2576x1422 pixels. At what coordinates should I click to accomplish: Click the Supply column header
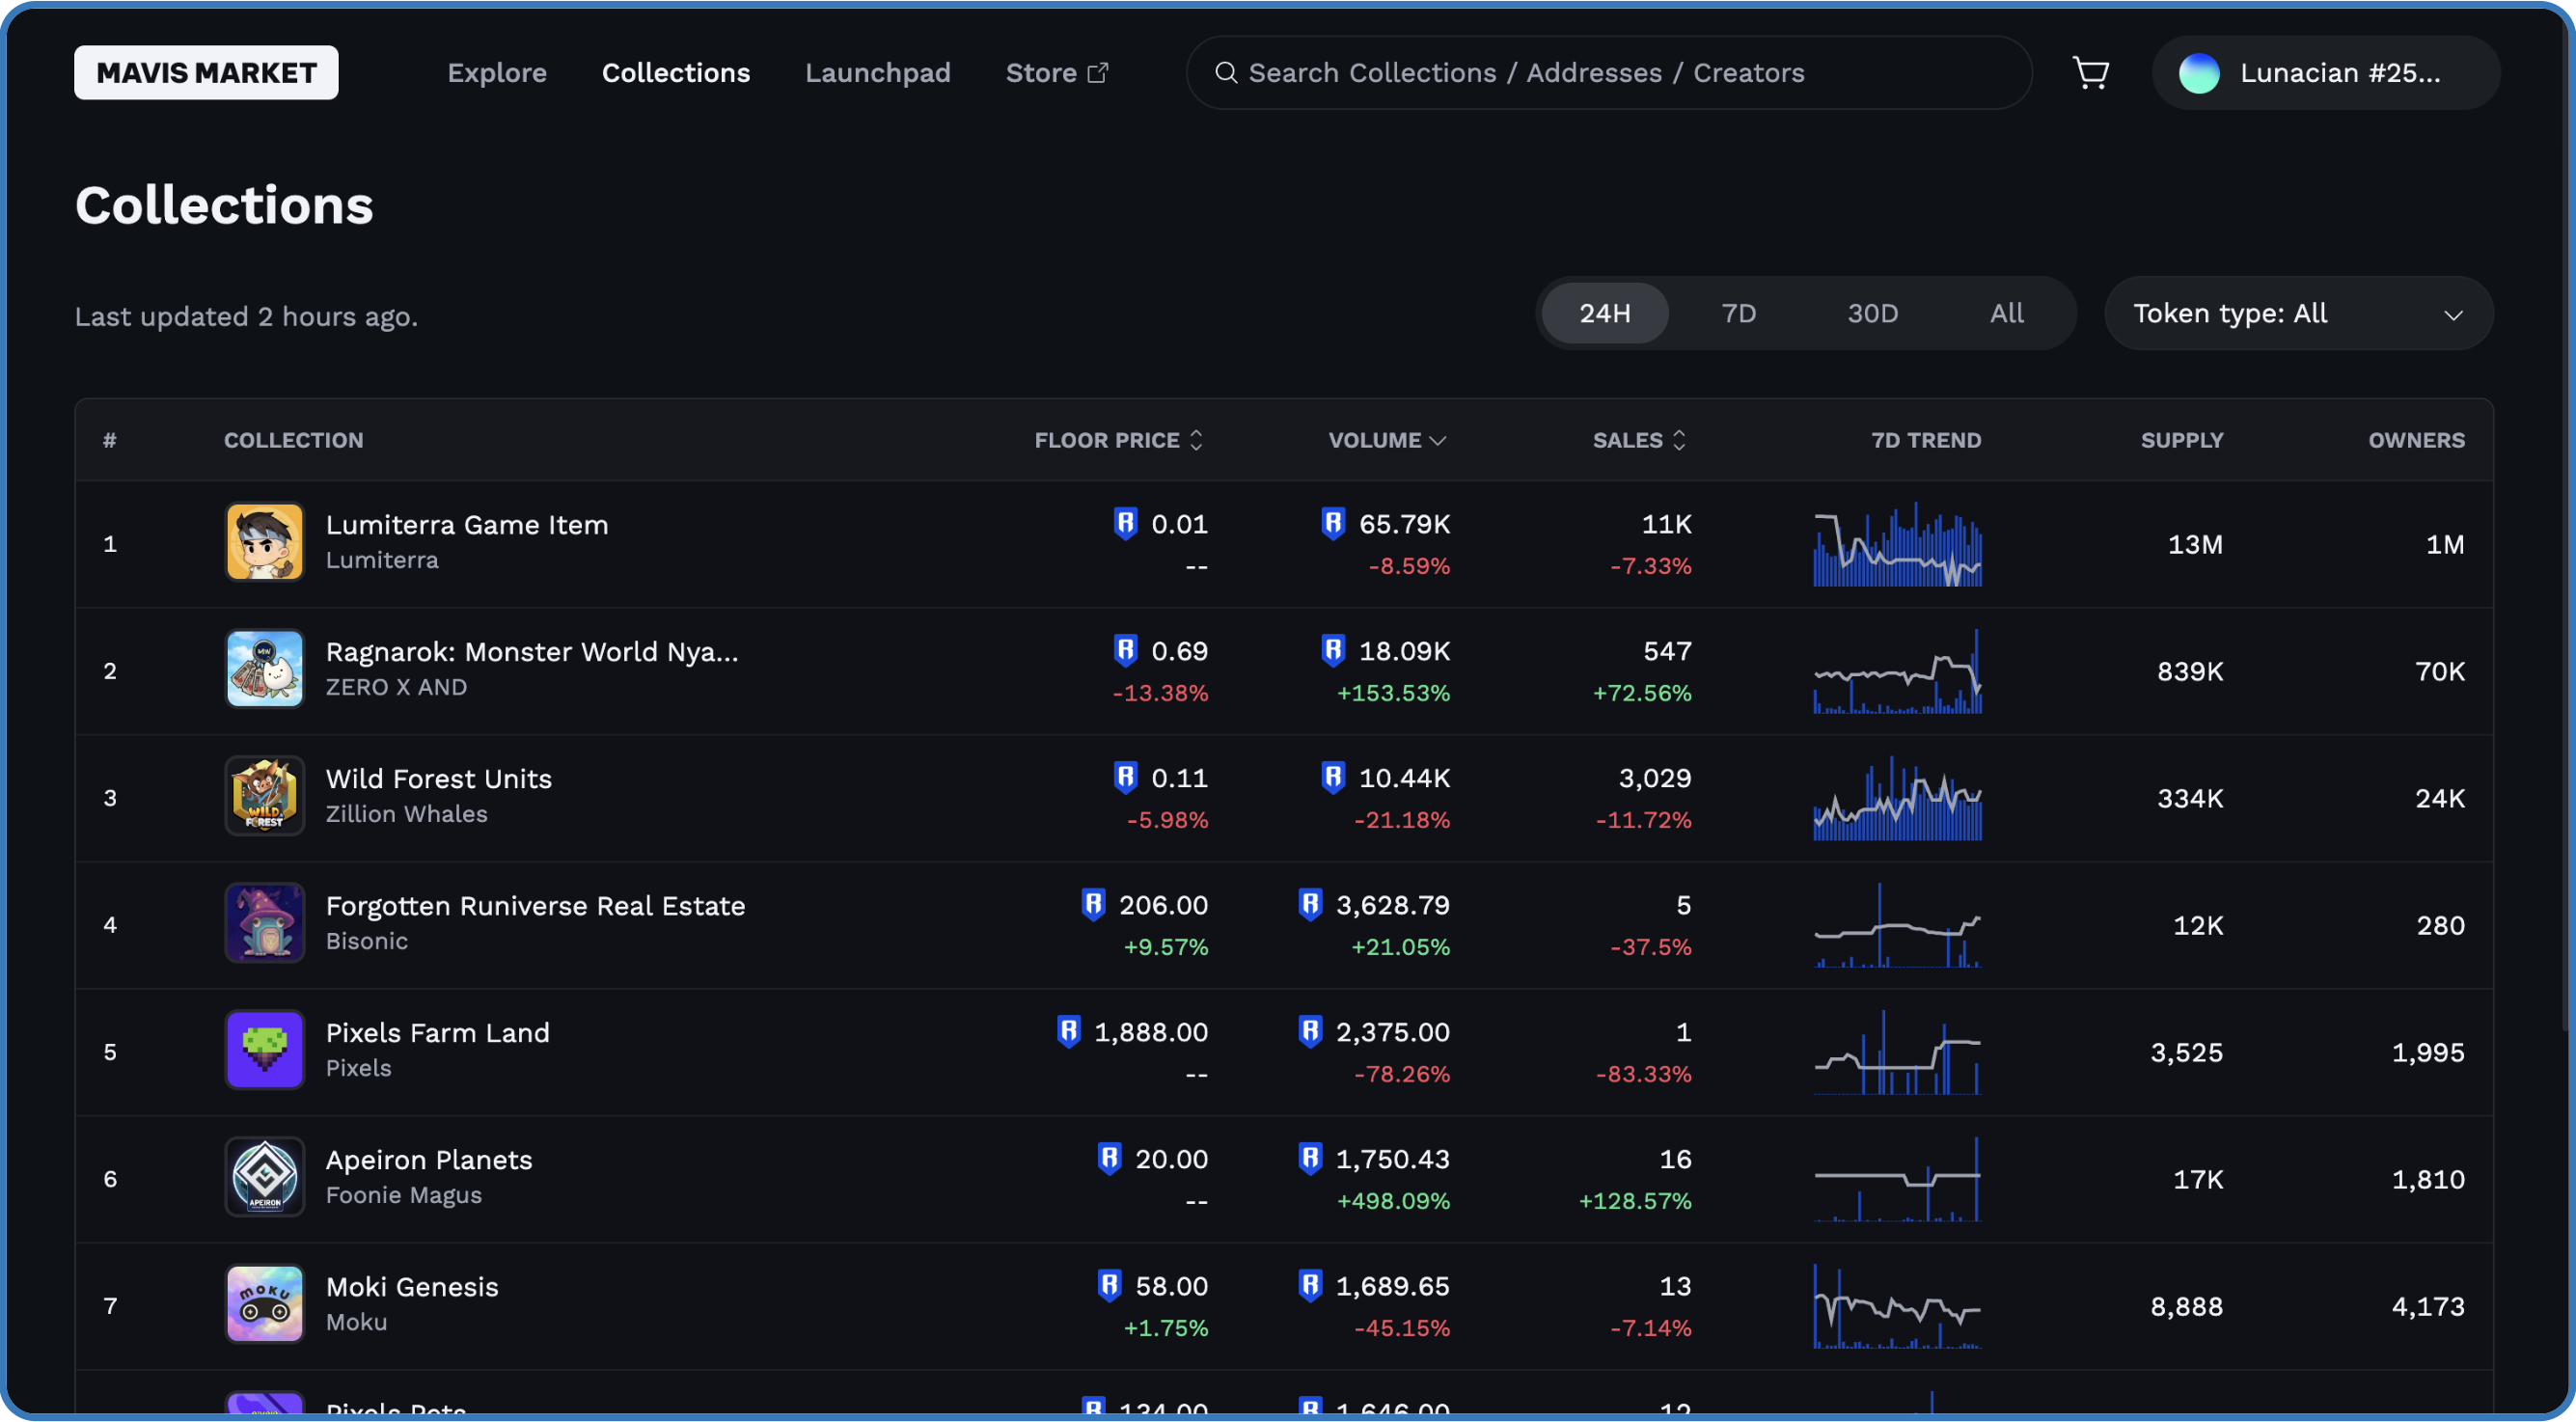click(x=2182, y=440)
